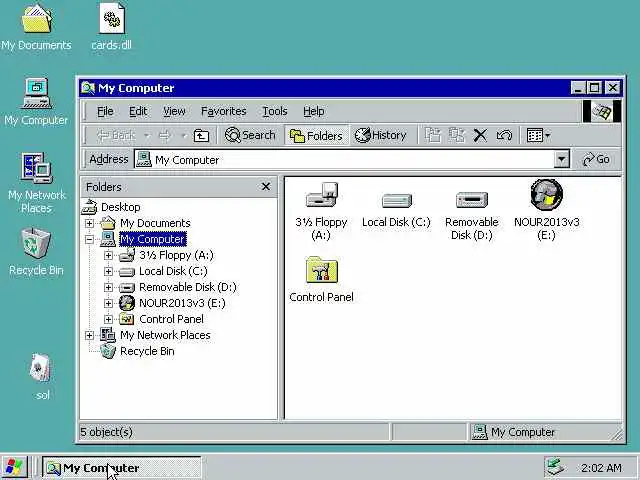Open the Search pane
Viewport: 640px width, 480px height.
tap(251, 135)
